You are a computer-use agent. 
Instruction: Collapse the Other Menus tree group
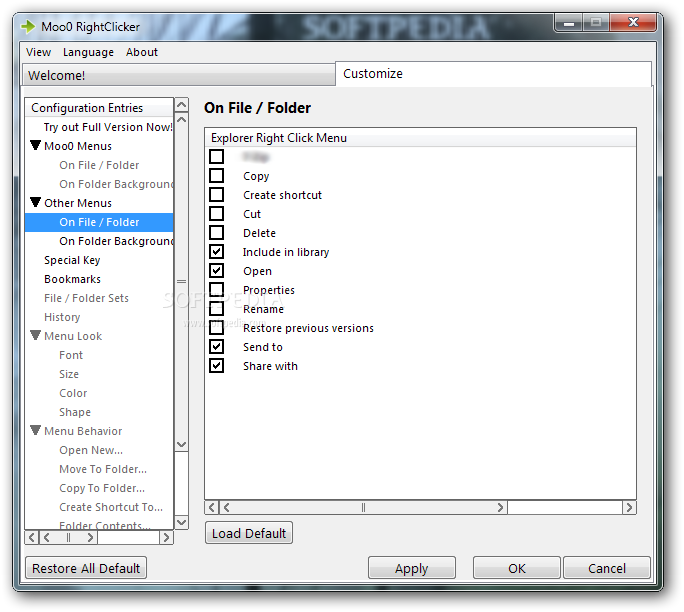click(x=36, y=203)
